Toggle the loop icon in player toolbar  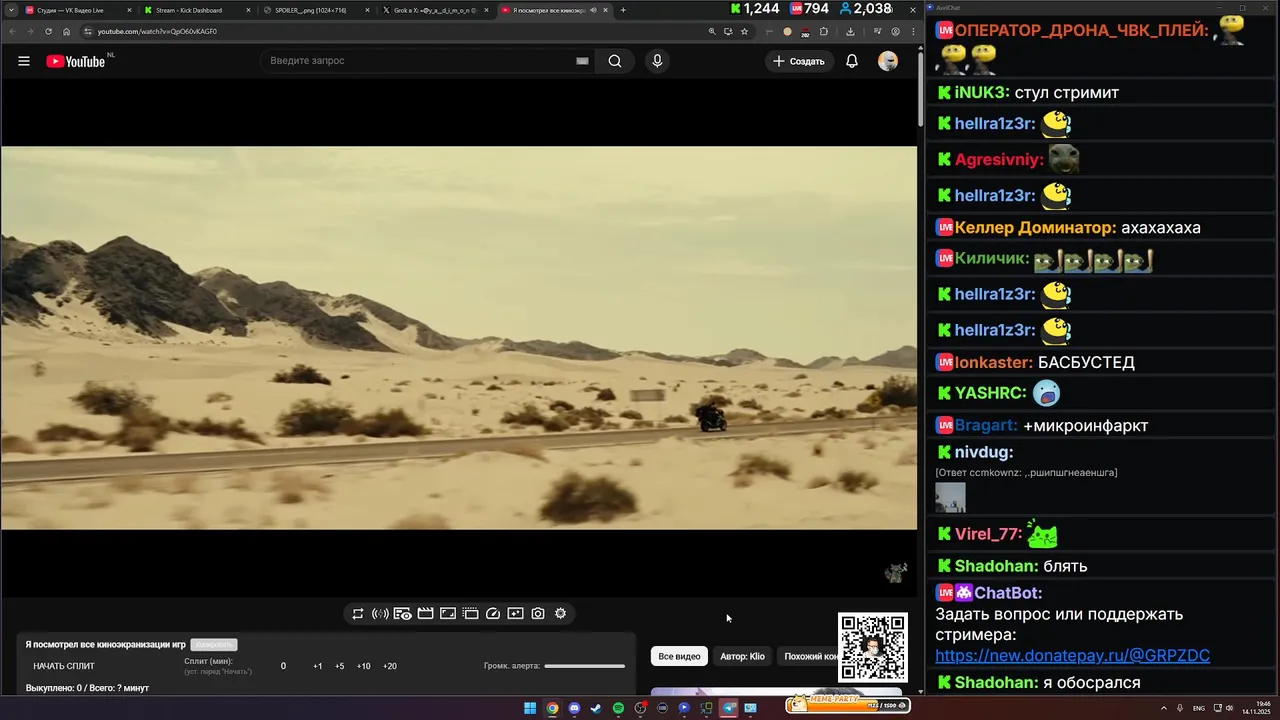click(x=358, y=614)
